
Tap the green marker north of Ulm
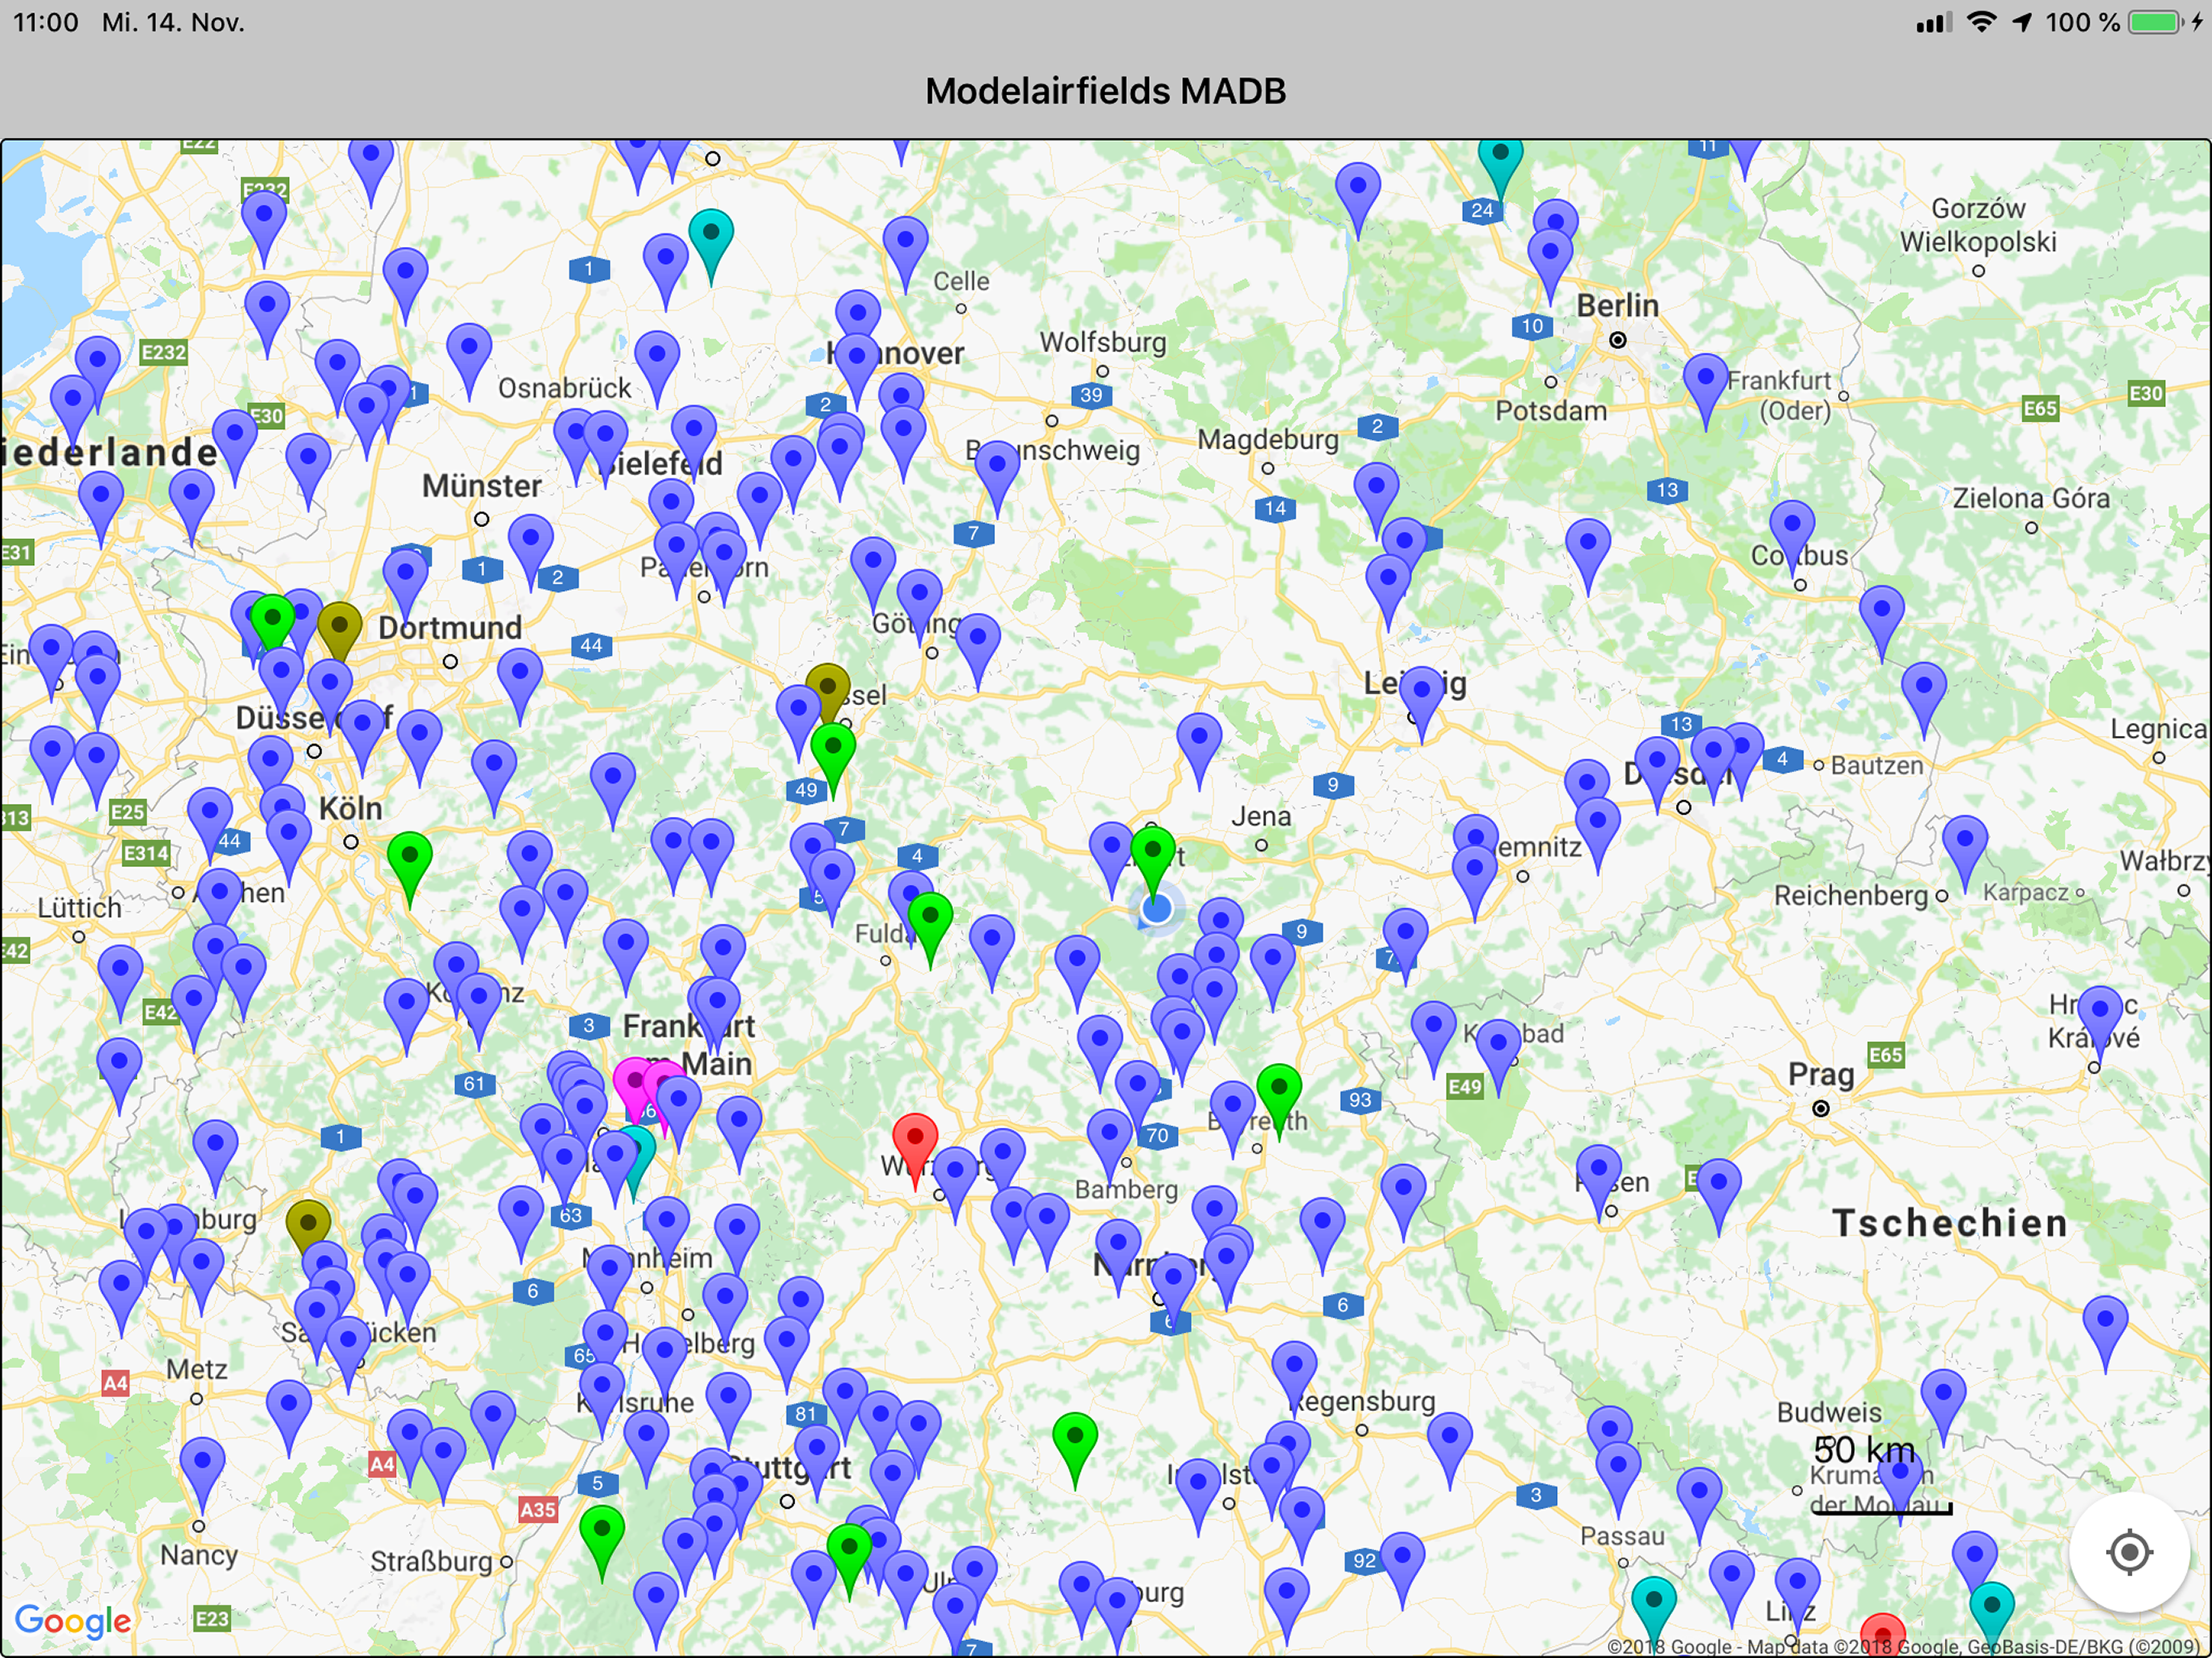(1074, 1438)
